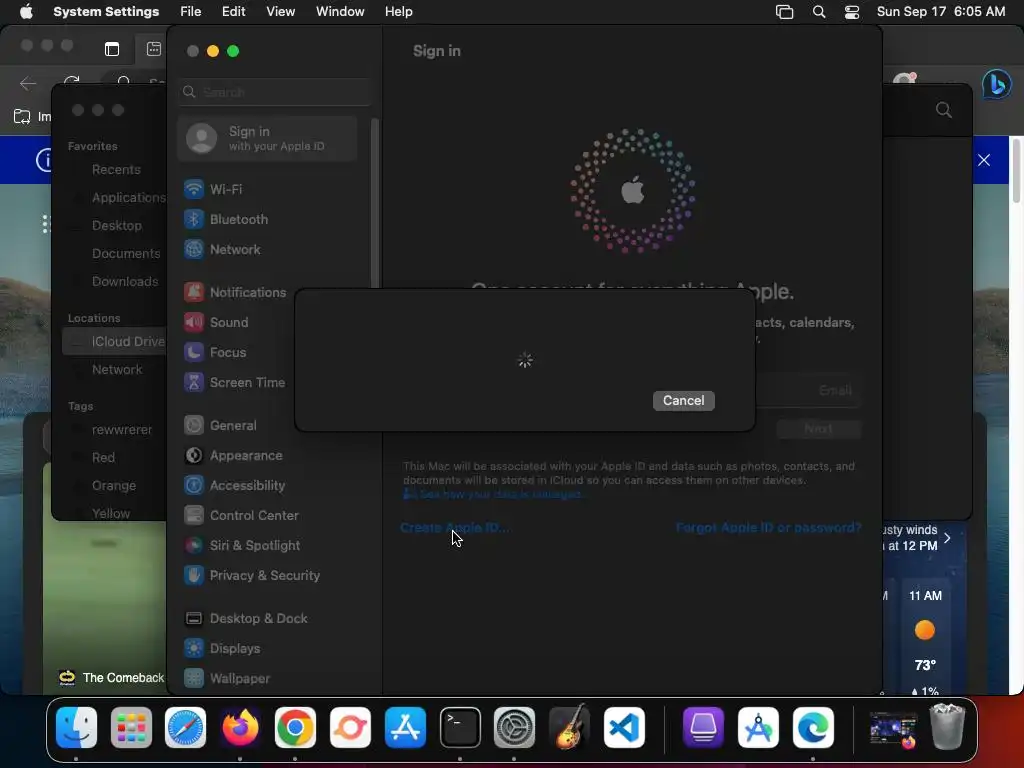Open Visual Studio Code from the Dock
Viewport: 1024px width, 768px height.
pos(624,727)
